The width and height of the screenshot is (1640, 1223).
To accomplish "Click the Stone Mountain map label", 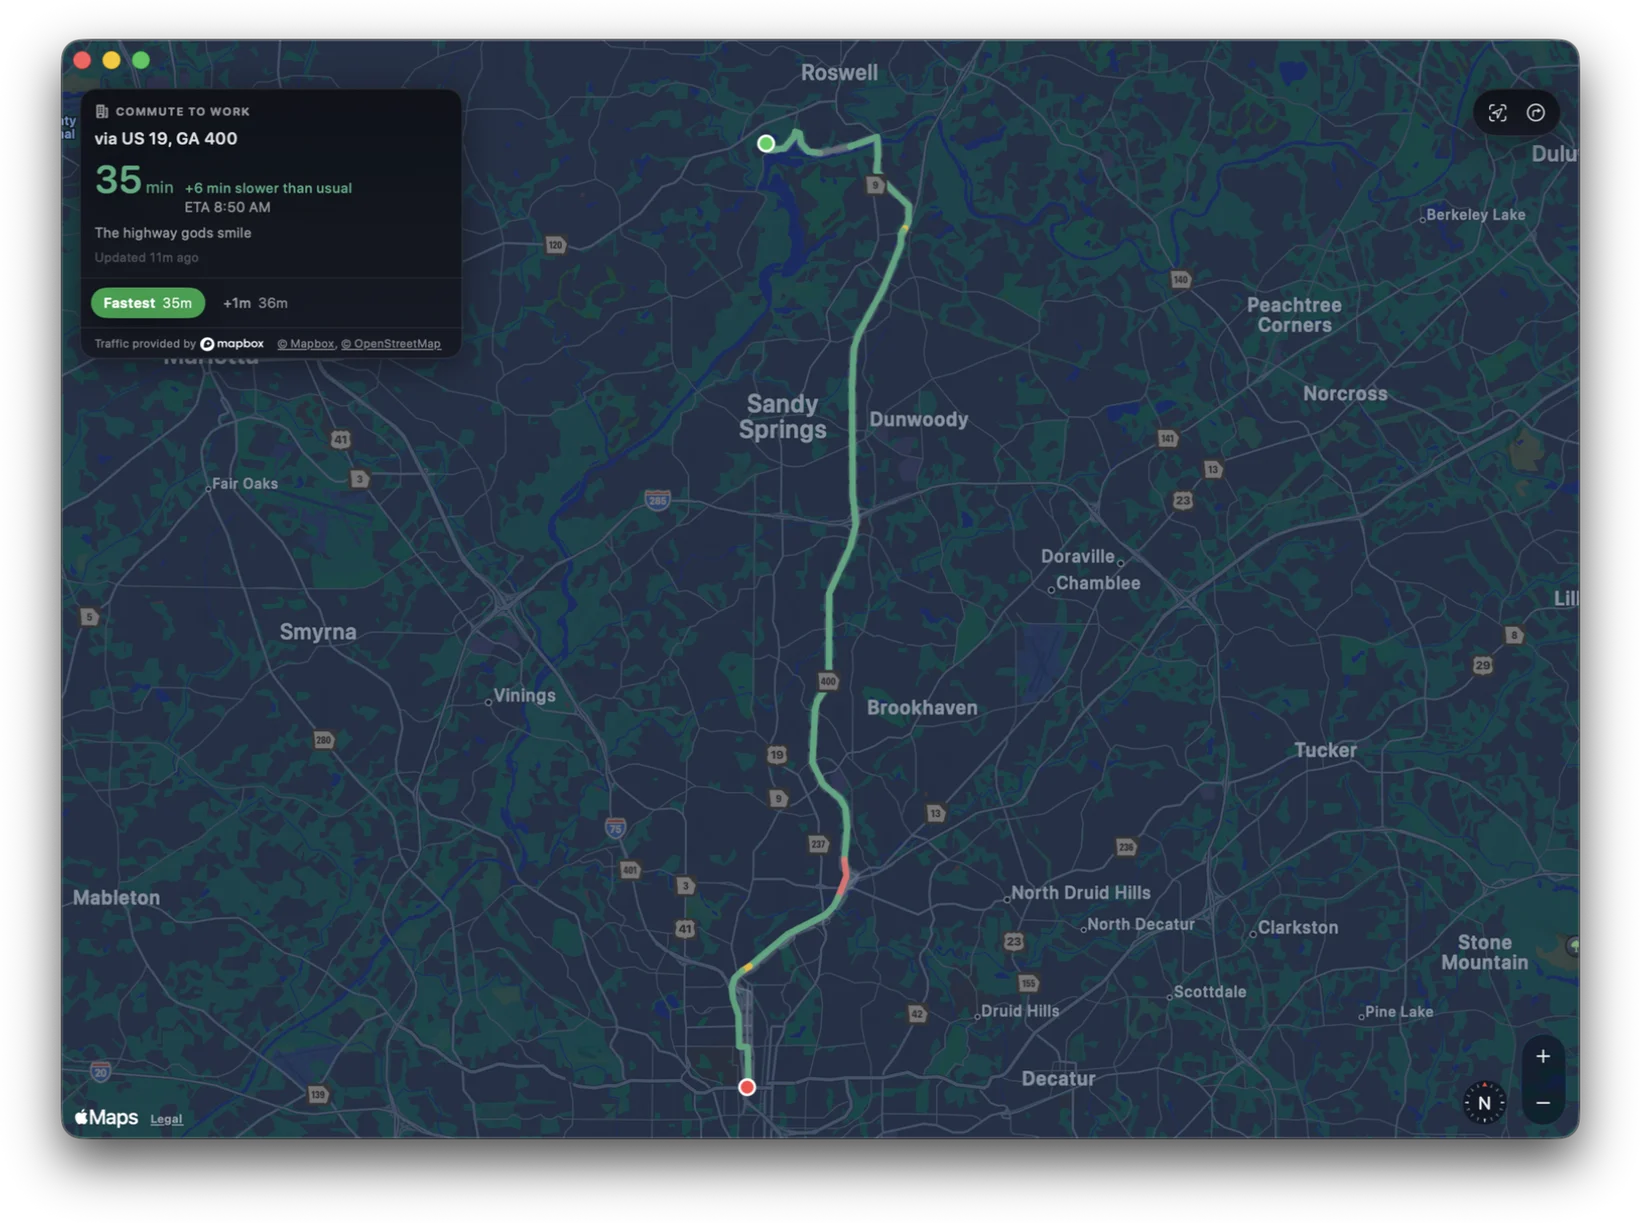I will [1484, 952].
